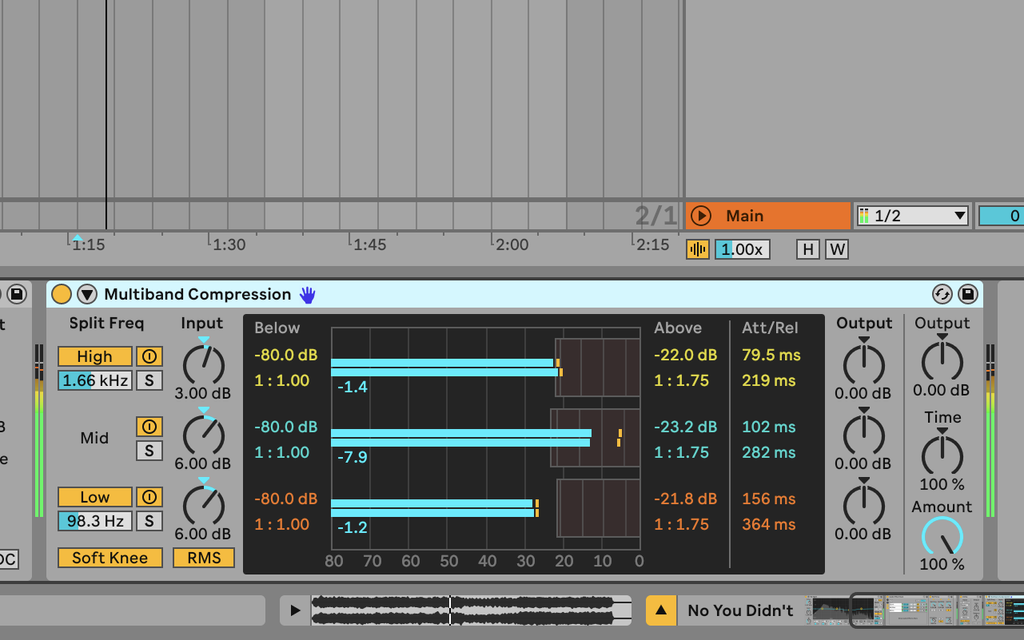Click the H optimize-height button
Screen dimensions: 1024x640
pyautogui.click(x=808, y=248)
